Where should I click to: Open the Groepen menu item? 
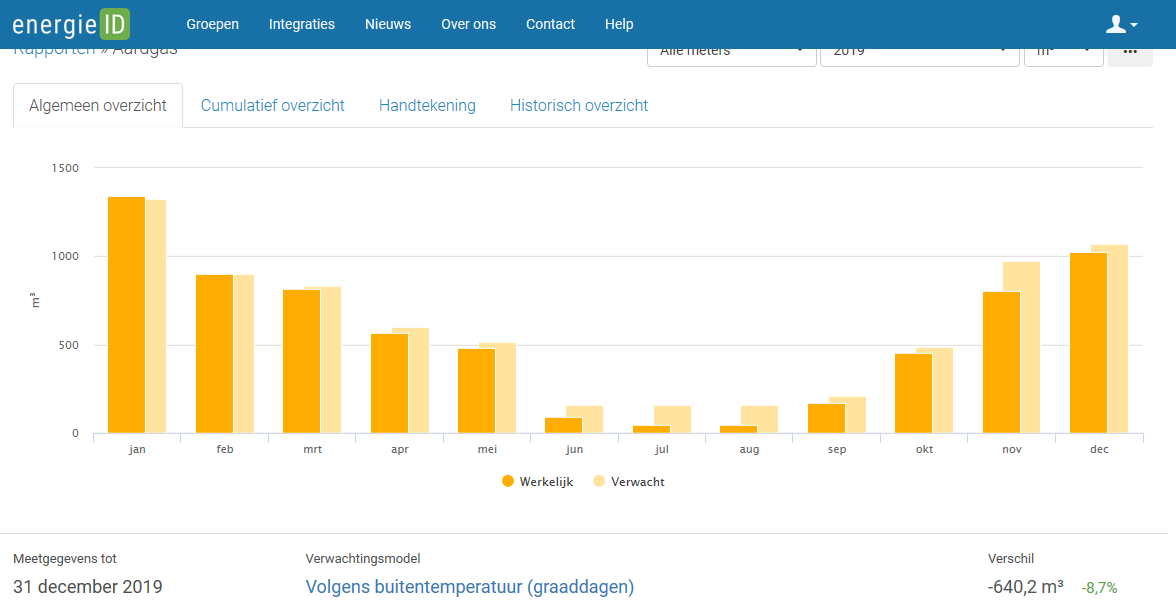(212, 24)
